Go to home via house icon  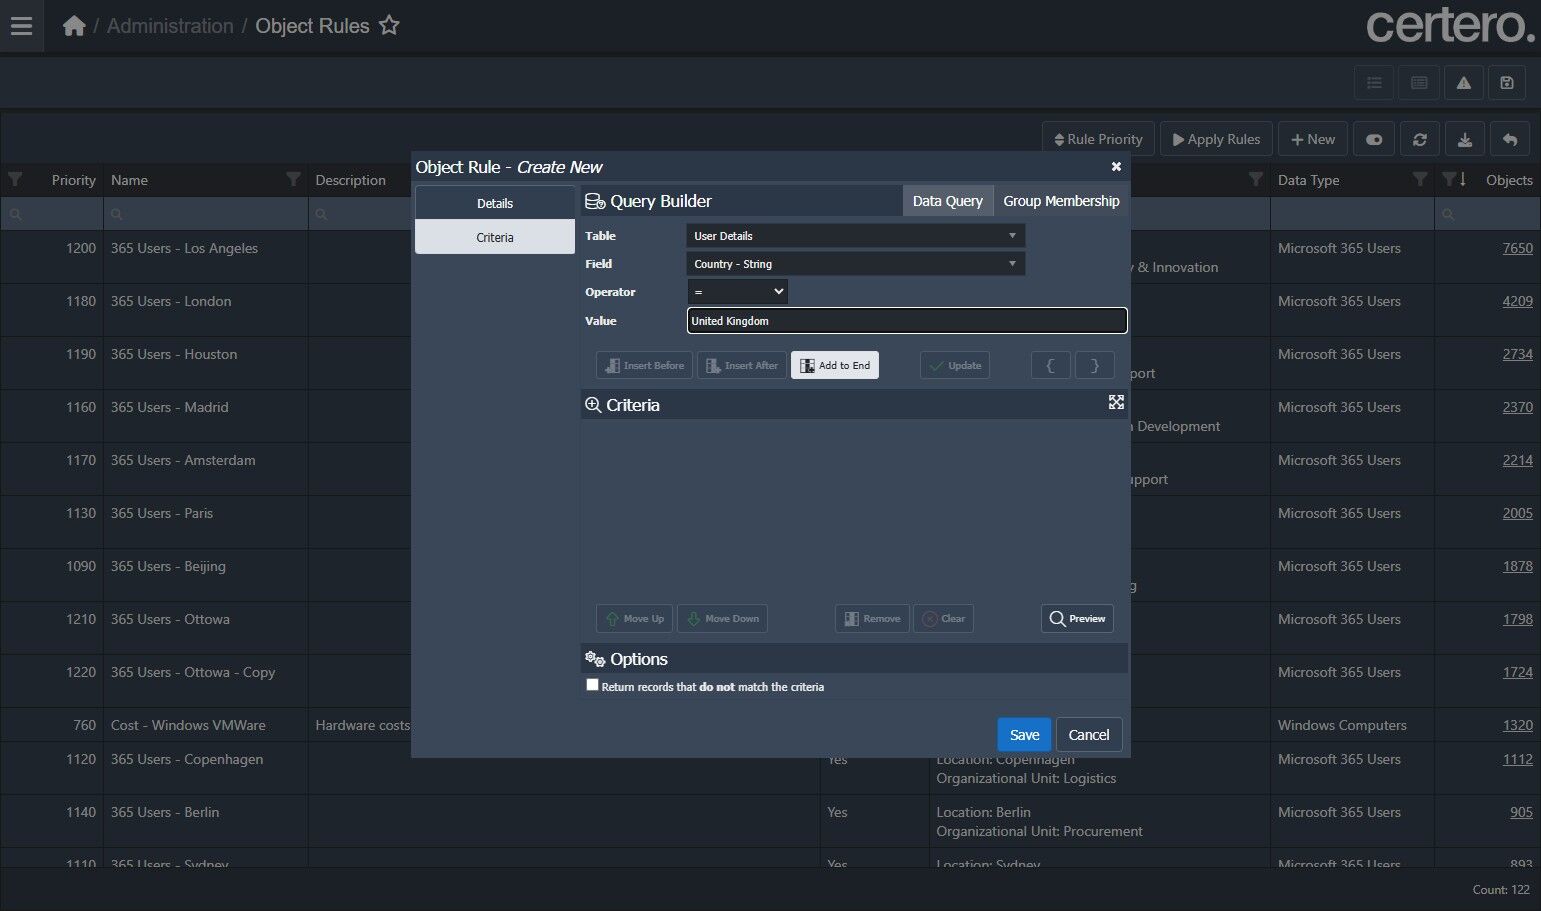tap(74, 26)
